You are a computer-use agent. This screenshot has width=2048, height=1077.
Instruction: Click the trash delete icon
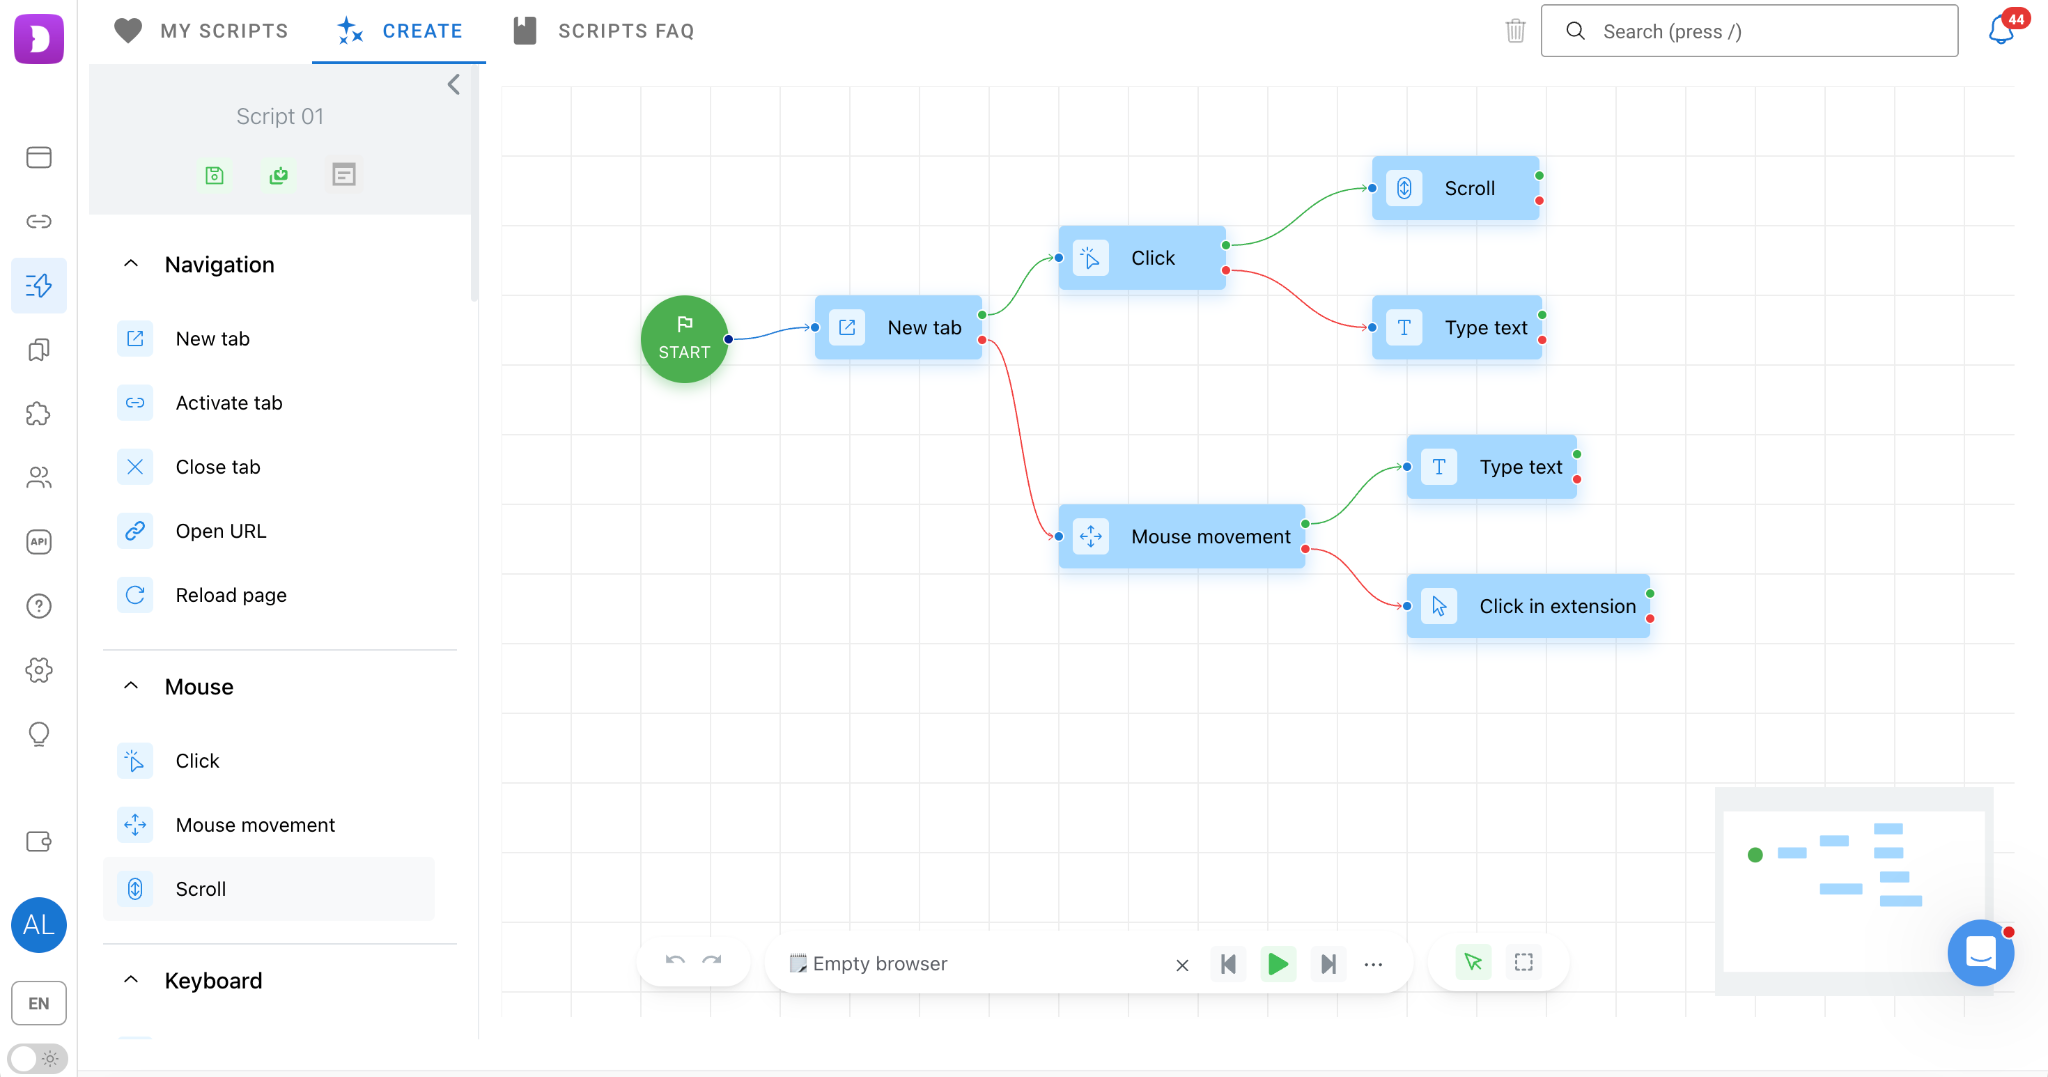(x=1515, y=31)
